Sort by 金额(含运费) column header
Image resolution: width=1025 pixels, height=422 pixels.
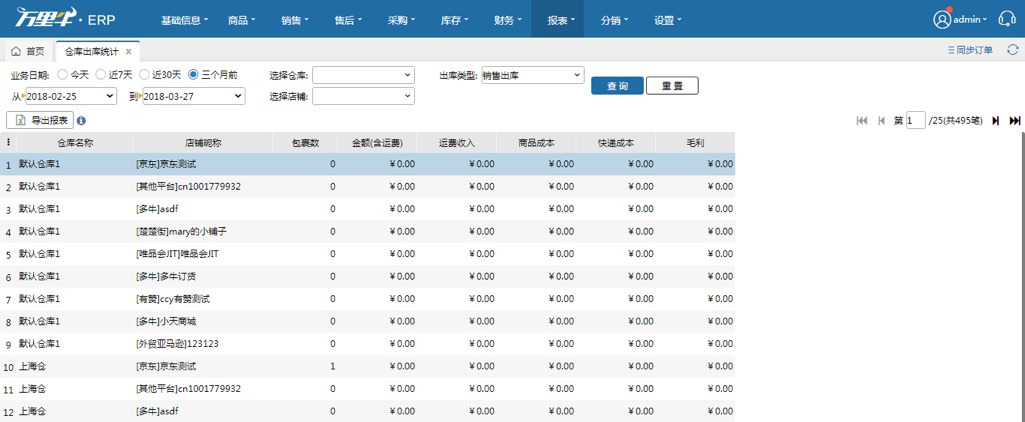point(377,142)
